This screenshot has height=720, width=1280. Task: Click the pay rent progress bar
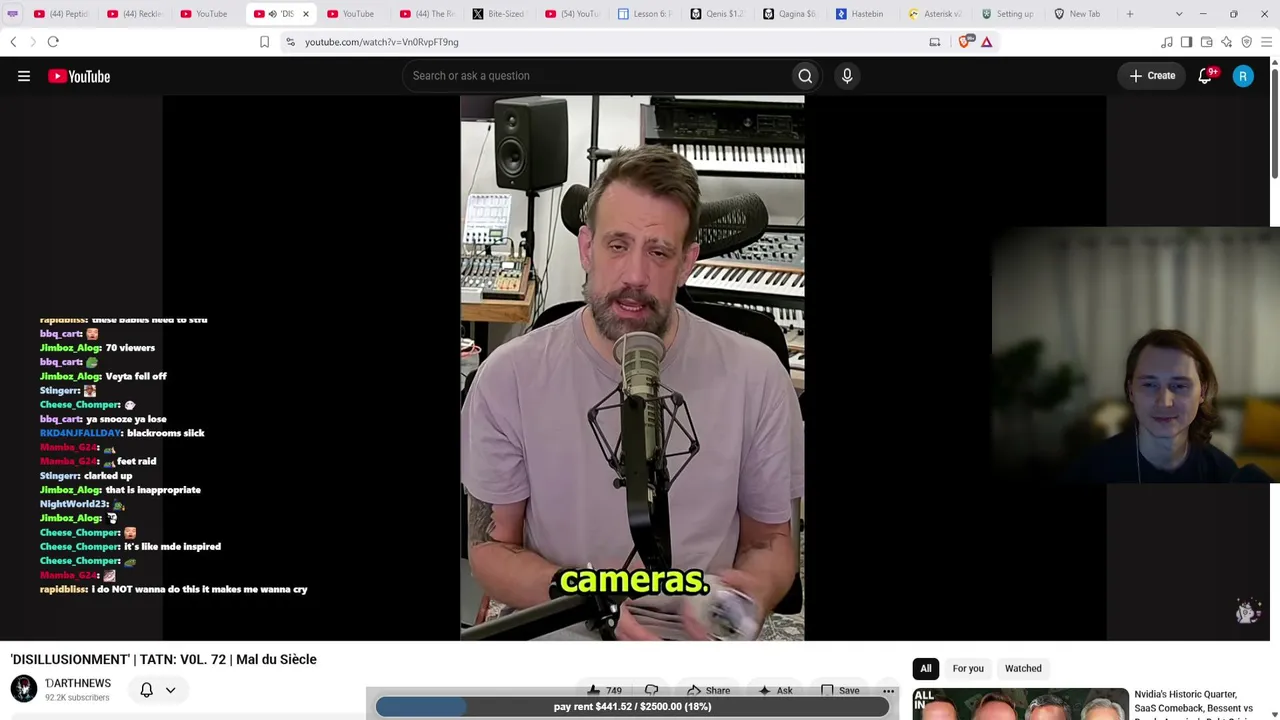[632, 707]
